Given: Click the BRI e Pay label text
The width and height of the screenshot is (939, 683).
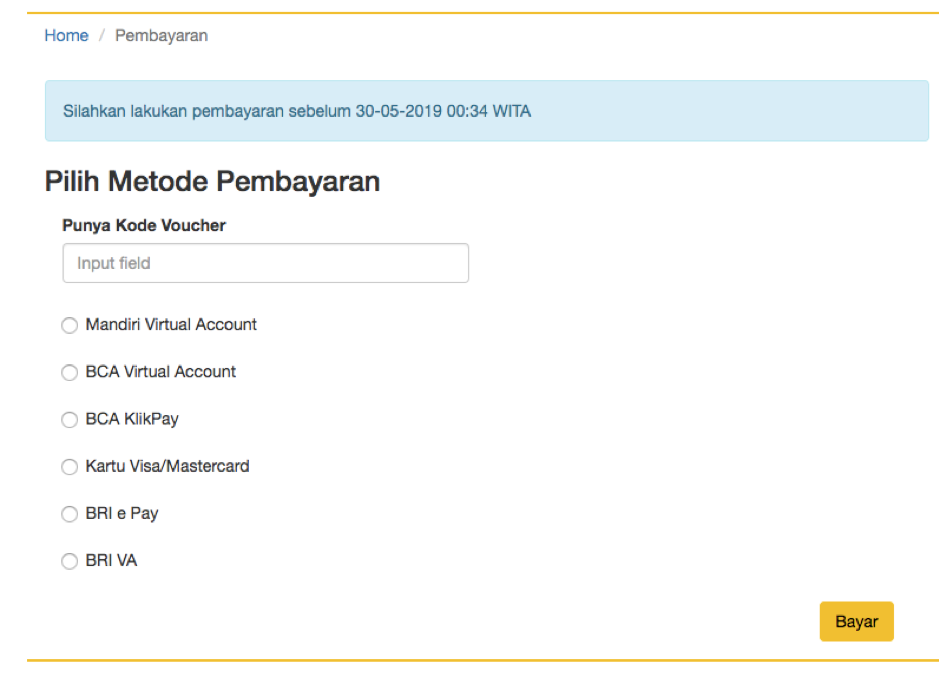Looking at the screenshot, I should tap(122, 514).
